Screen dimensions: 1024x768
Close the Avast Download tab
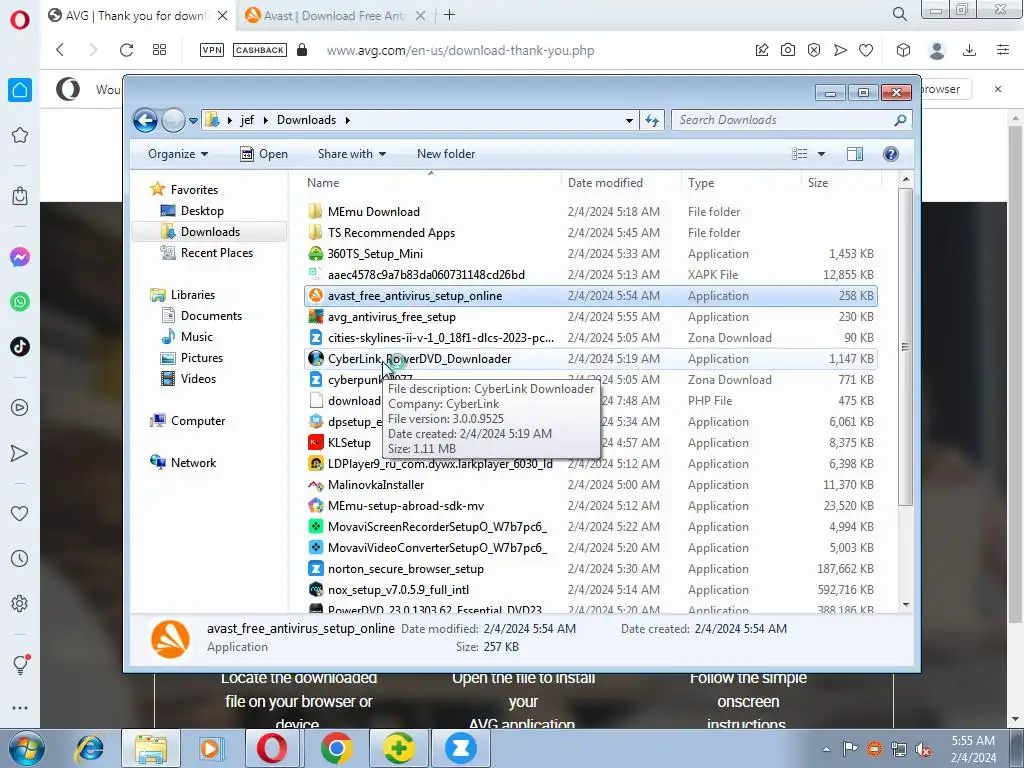pyautogui.click(x=421, y=16)
